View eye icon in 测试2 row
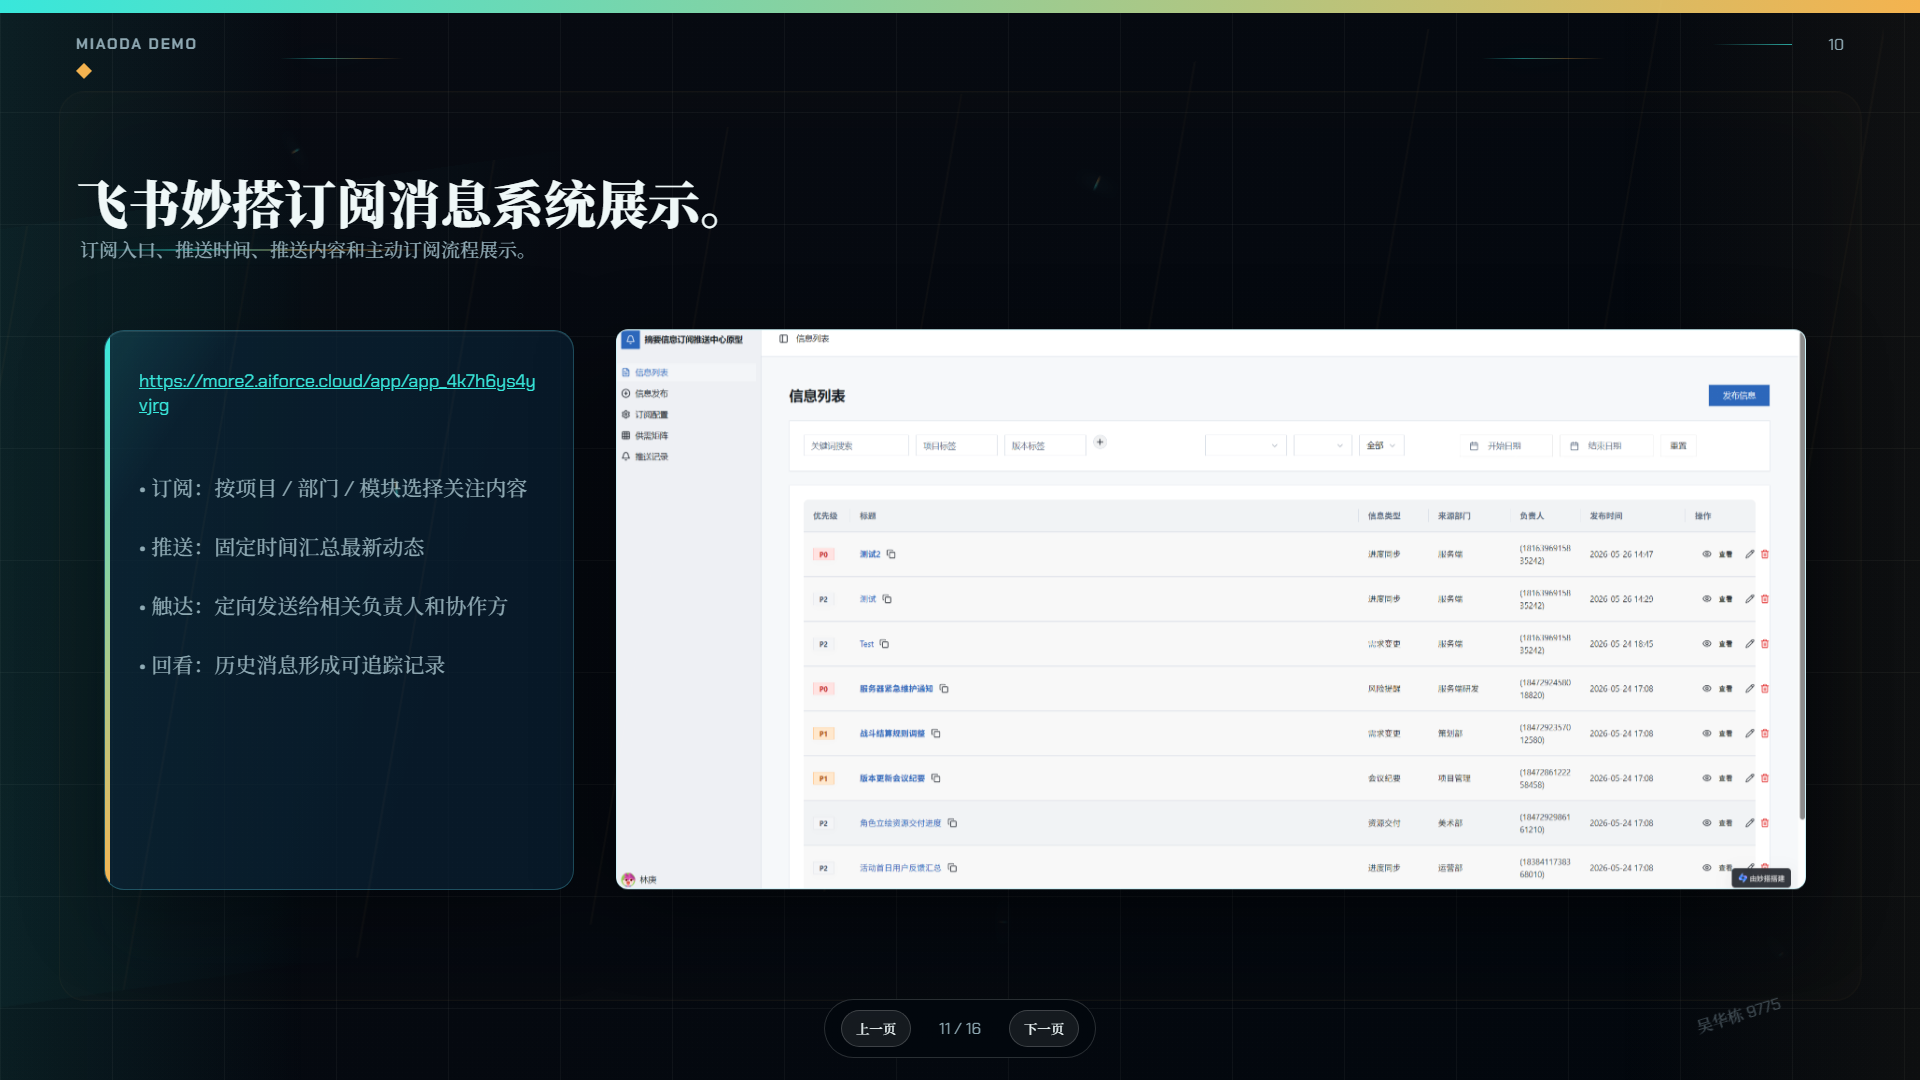1920x1080 pixels. pyautogui.click(x=1707, y=554)
